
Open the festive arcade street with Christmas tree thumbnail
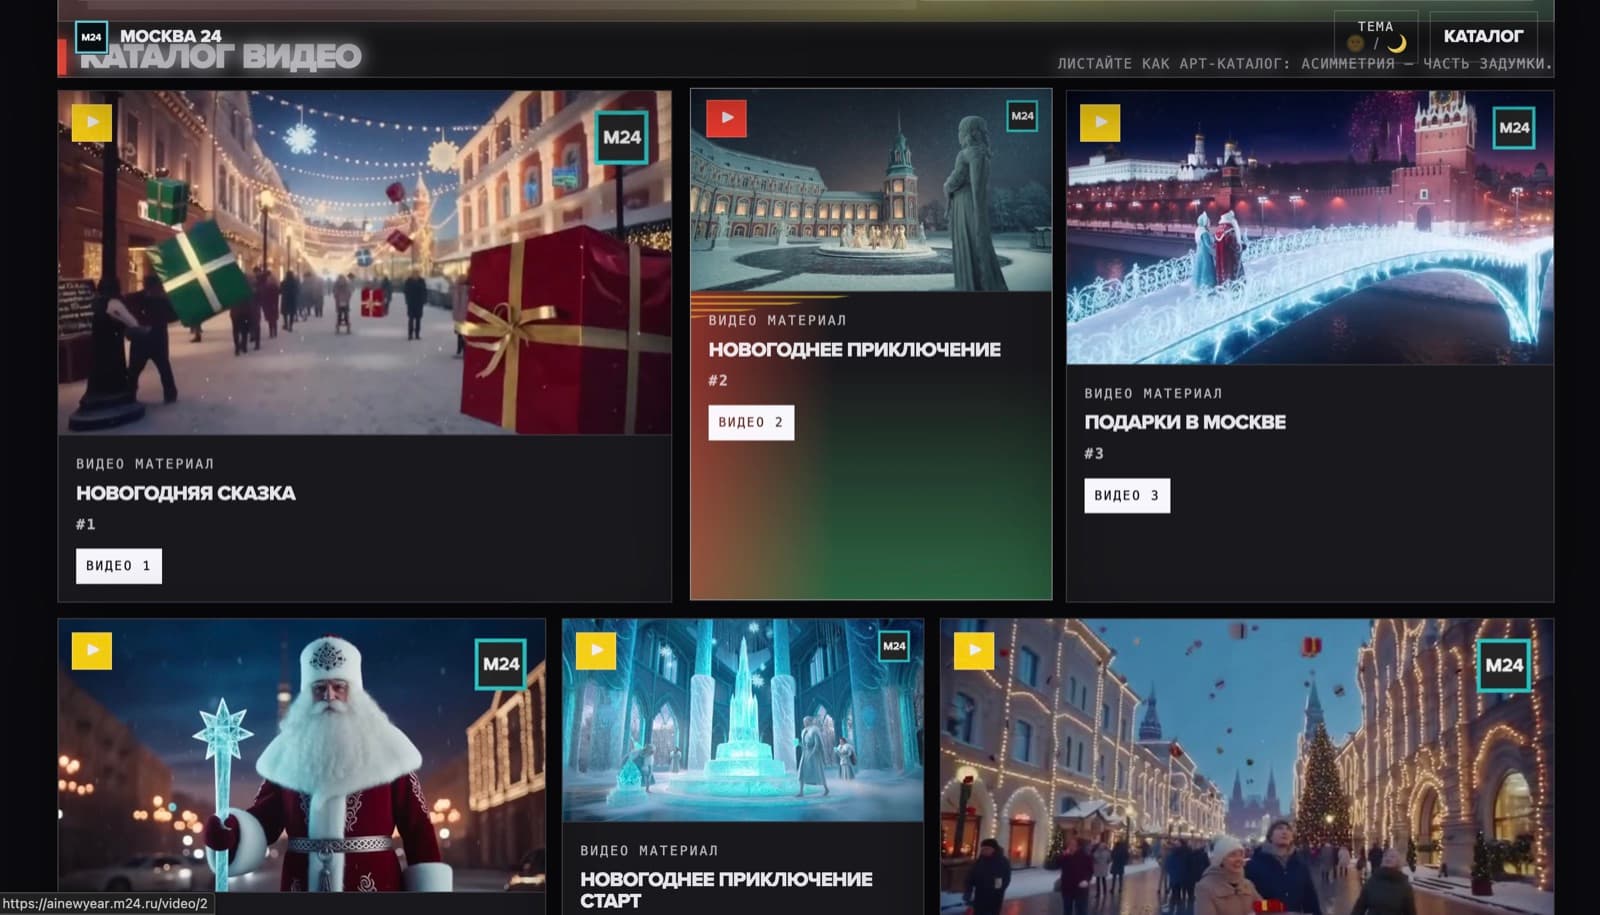(x=1247, y=766)
